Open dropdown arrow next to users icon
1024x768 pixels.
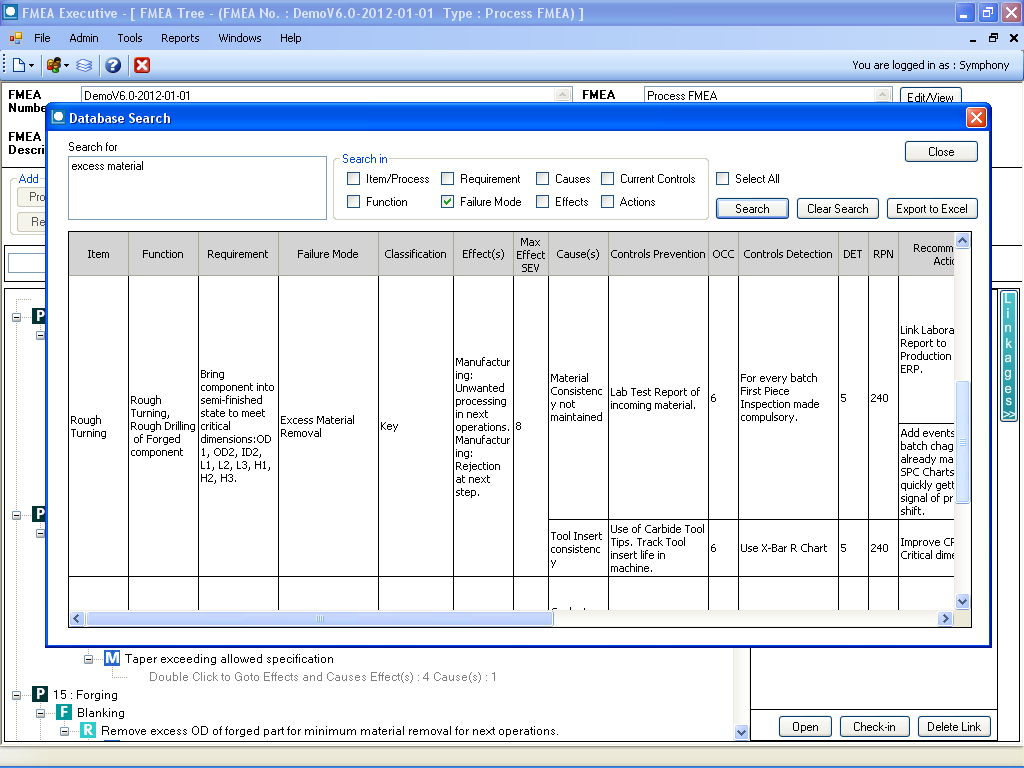pyautogui.click(x=66, y=65)
